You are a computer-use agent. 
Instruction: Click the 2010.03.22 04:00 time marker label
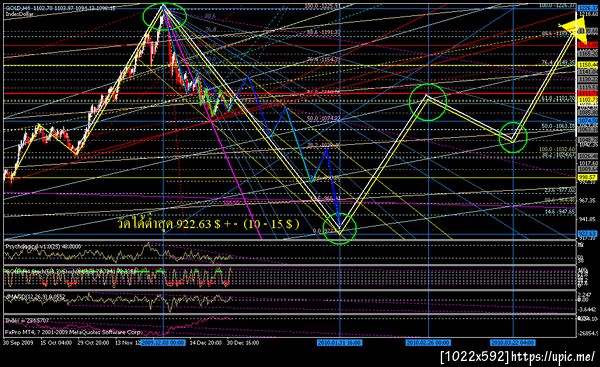coord(513,343)
